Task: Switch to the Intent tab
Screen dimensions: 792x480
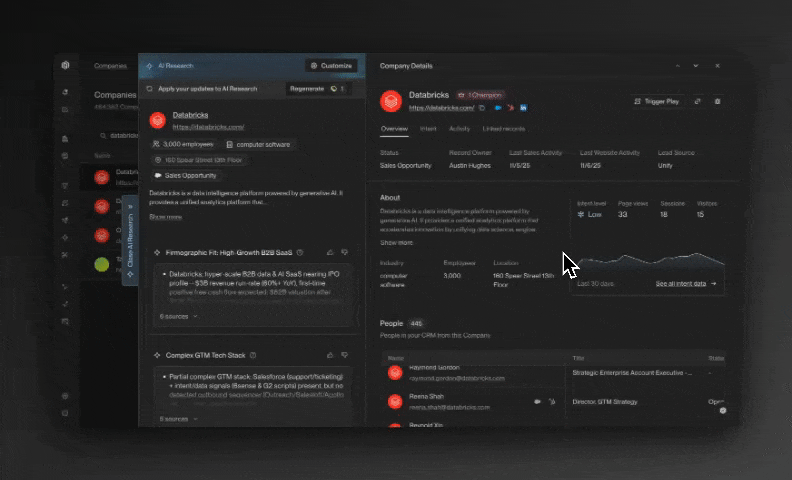Action: pos(428,129)
